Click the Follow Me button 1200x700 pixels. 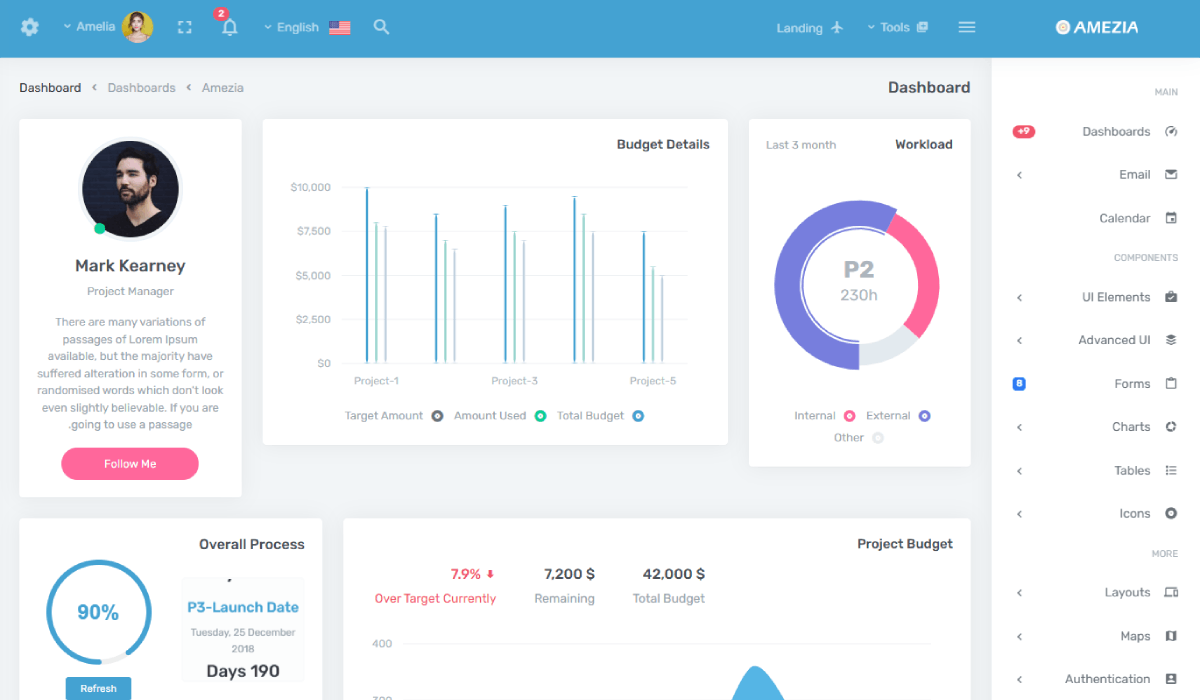(130, 464)
